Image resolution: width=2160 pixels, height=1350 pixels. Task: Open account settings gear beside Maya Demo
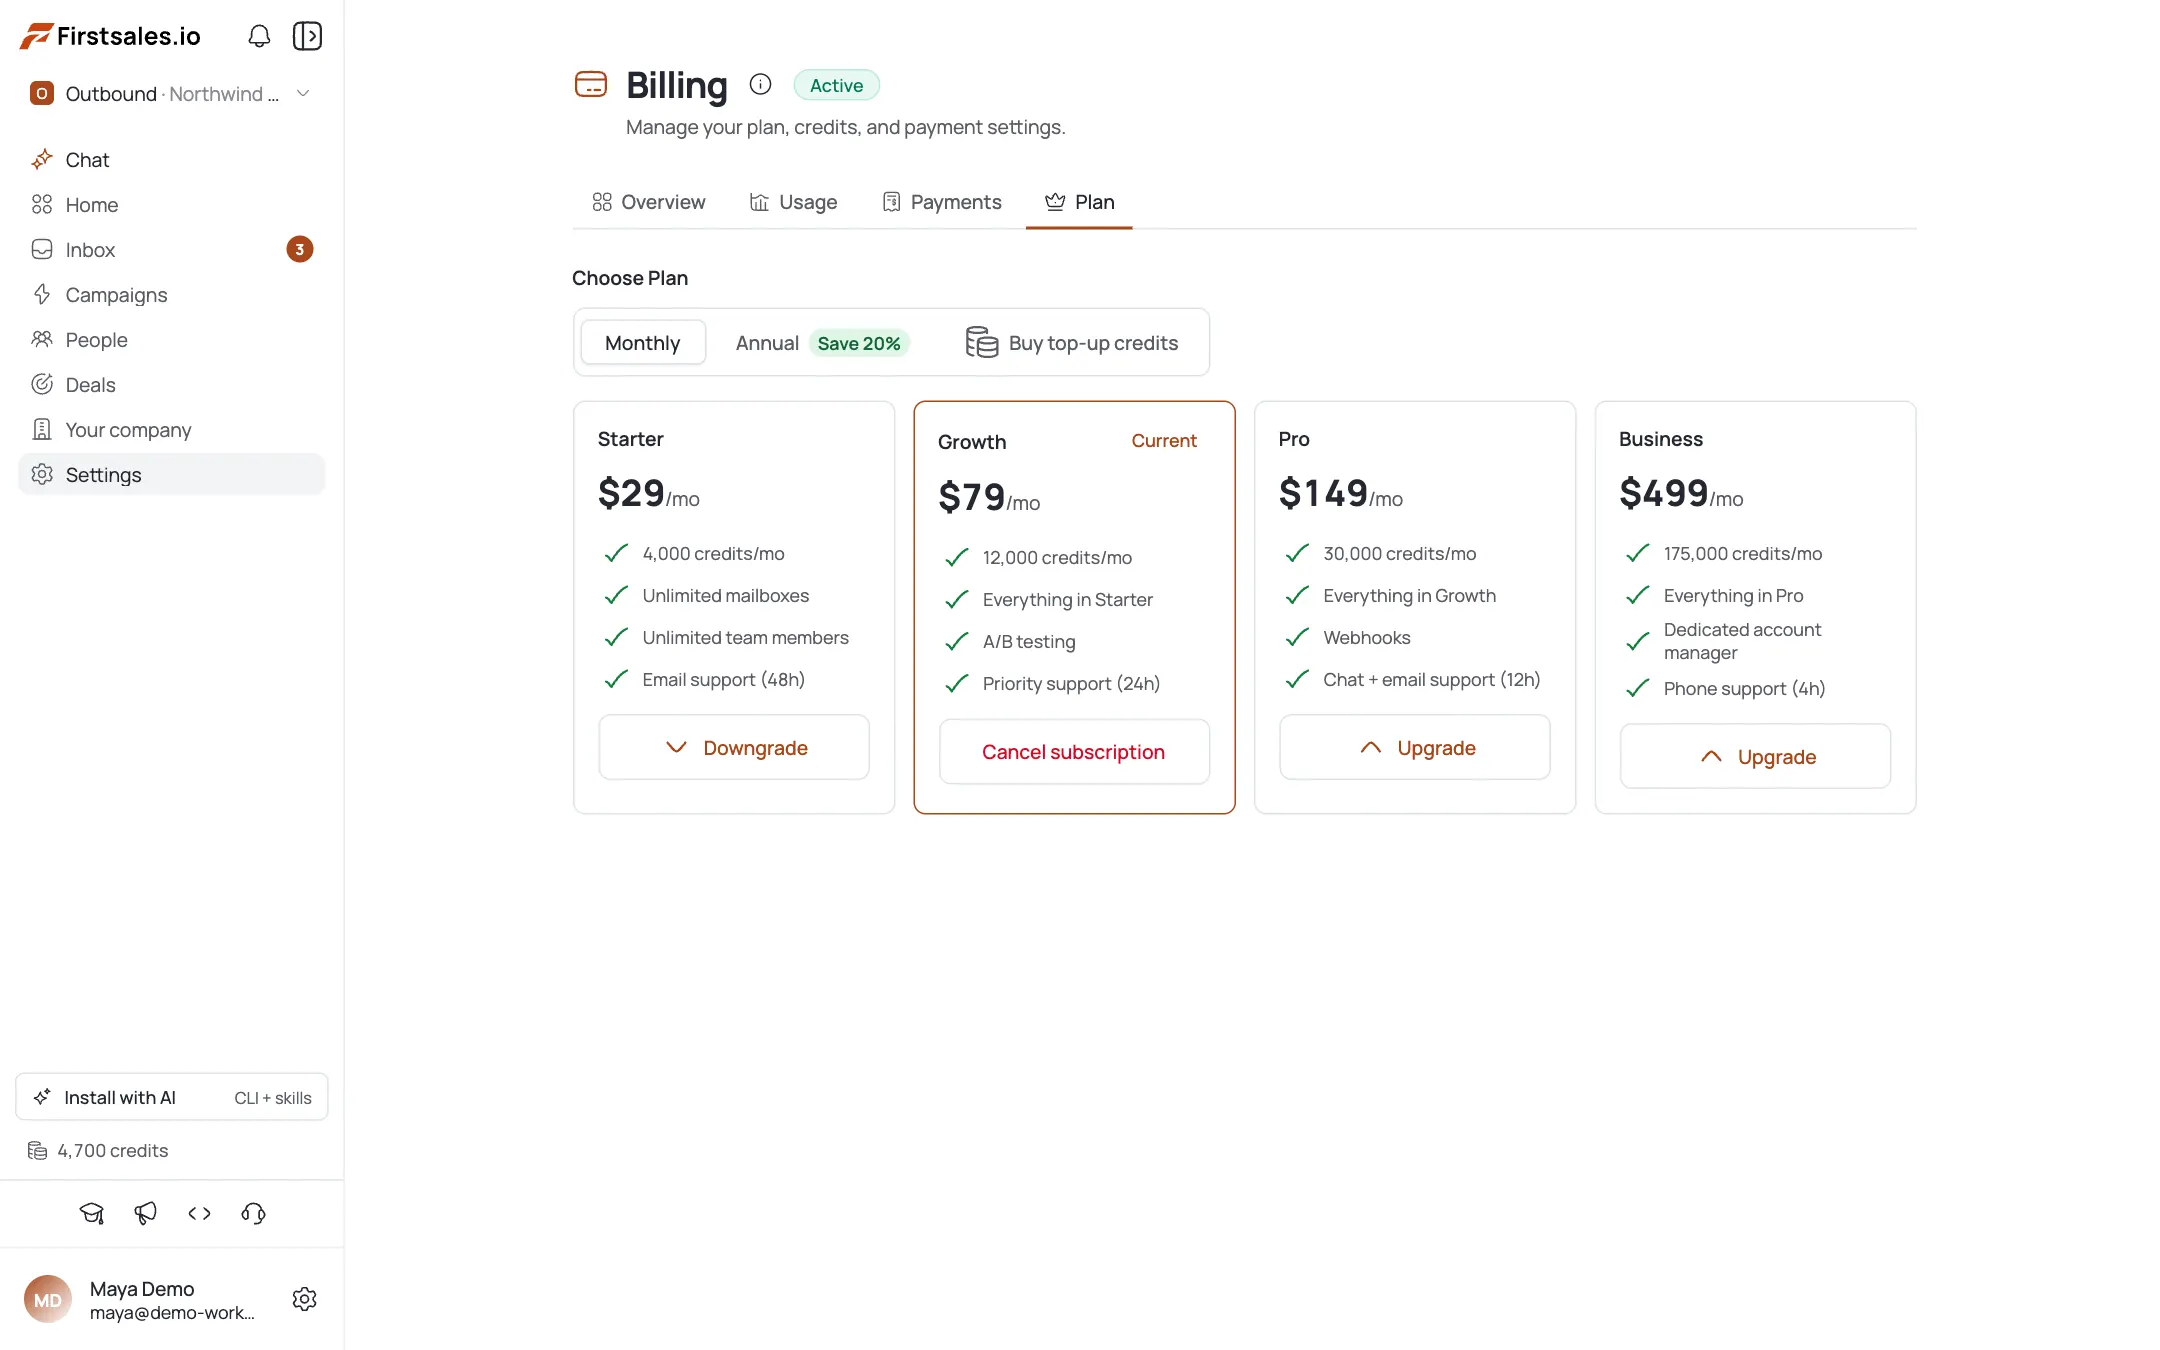[x=305, y=1299]
